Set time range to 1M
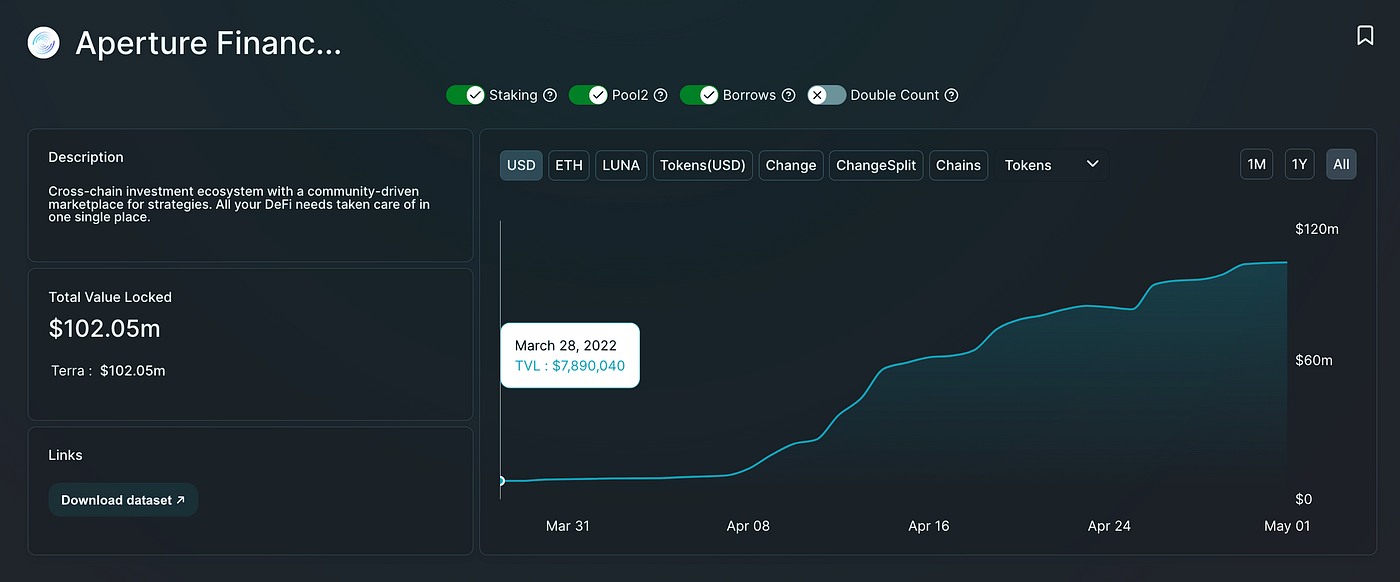Image resolution: width=1400 pixels, height=582 pixels. (x=1257, y=164)
